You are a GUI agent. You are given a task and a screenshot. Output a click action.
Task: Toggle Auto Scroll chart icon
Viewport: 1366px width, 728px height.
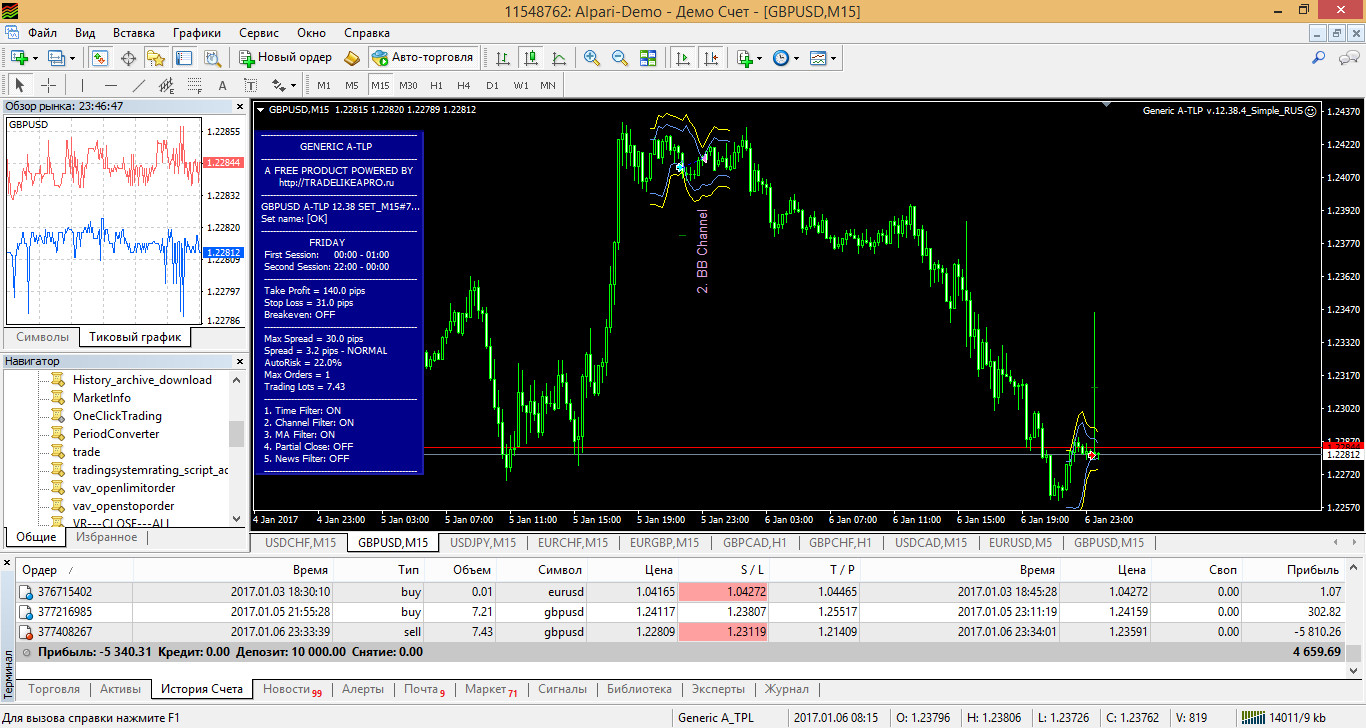pyautogui.click(x=681, y=57)
